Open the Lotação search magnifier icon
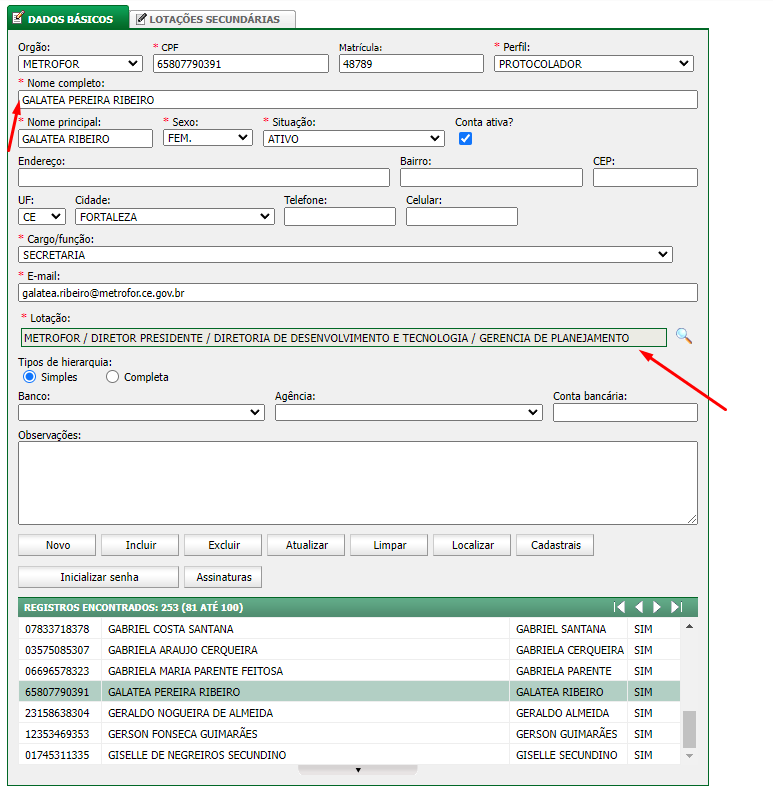The width and height of the screenshot is (773, 797). pyautogui.click(x=684, y=336)
